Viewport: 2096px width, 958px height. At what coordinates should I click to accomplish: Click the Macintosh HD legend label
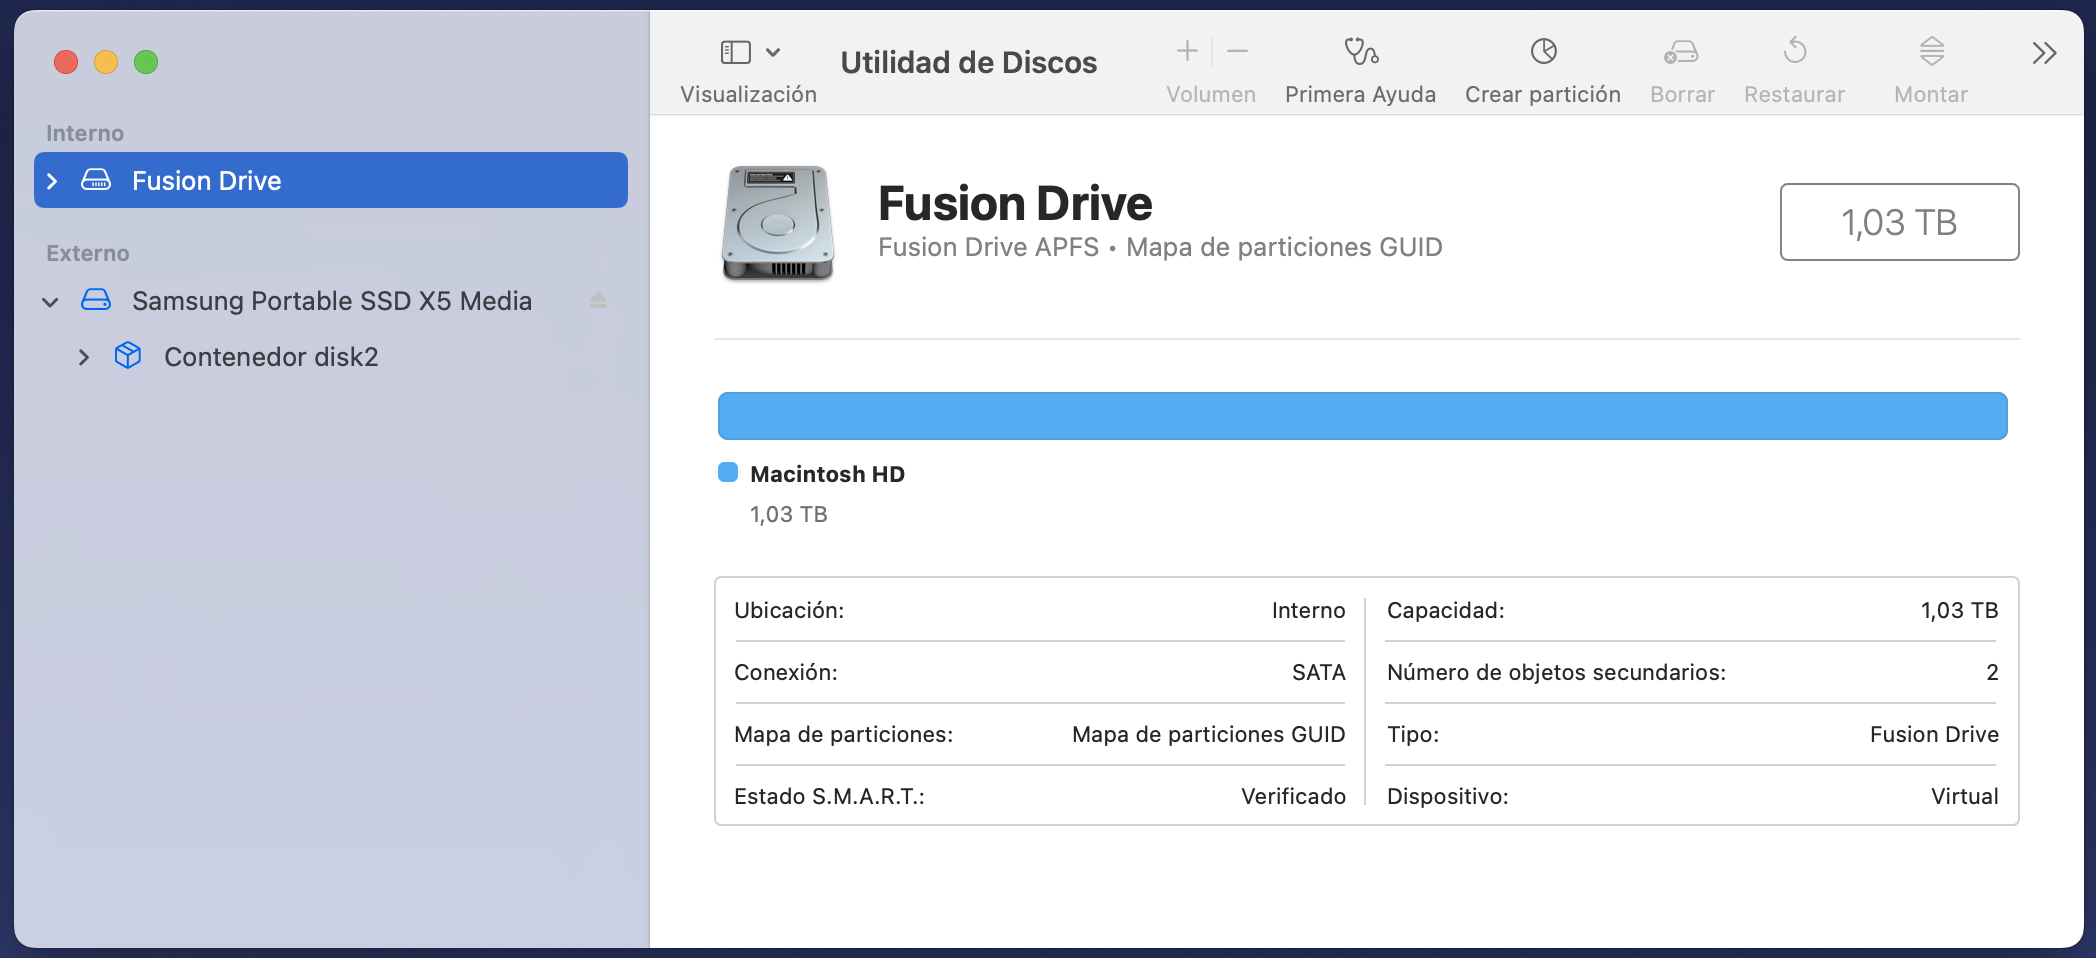click(x=827, y=474)
